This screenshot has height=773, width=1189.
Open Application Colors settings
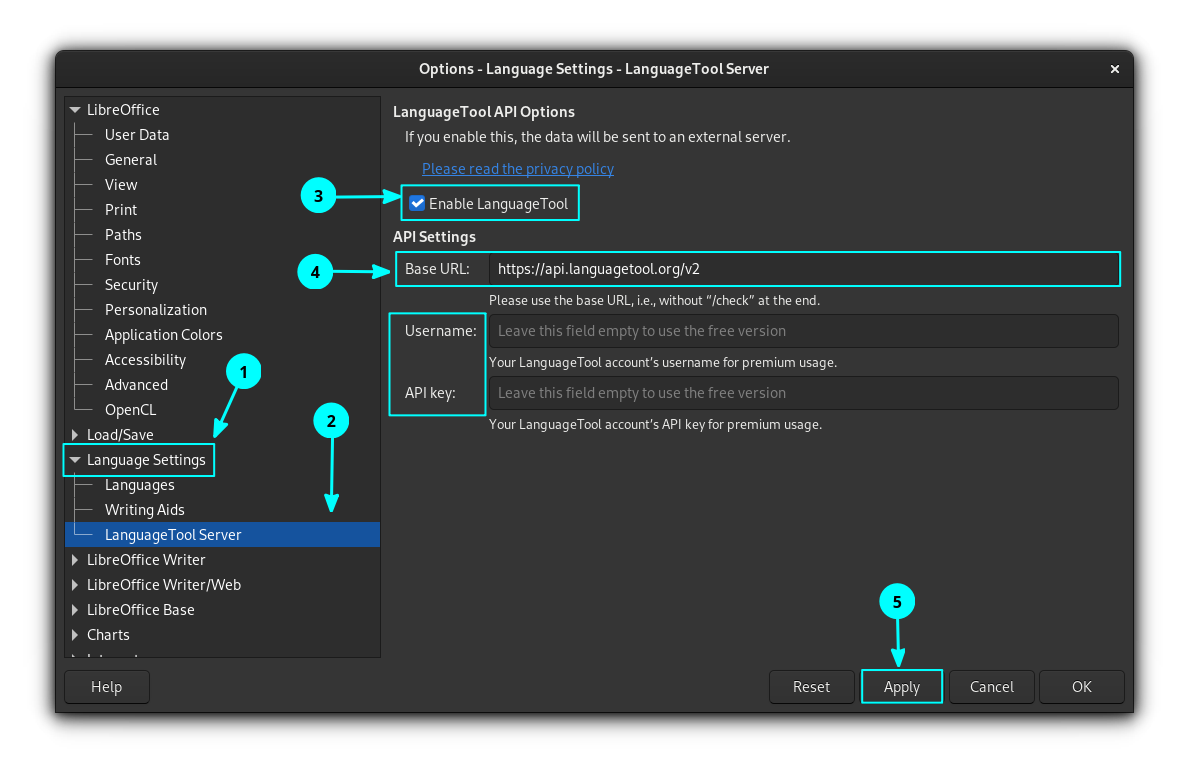click(164, 335)
